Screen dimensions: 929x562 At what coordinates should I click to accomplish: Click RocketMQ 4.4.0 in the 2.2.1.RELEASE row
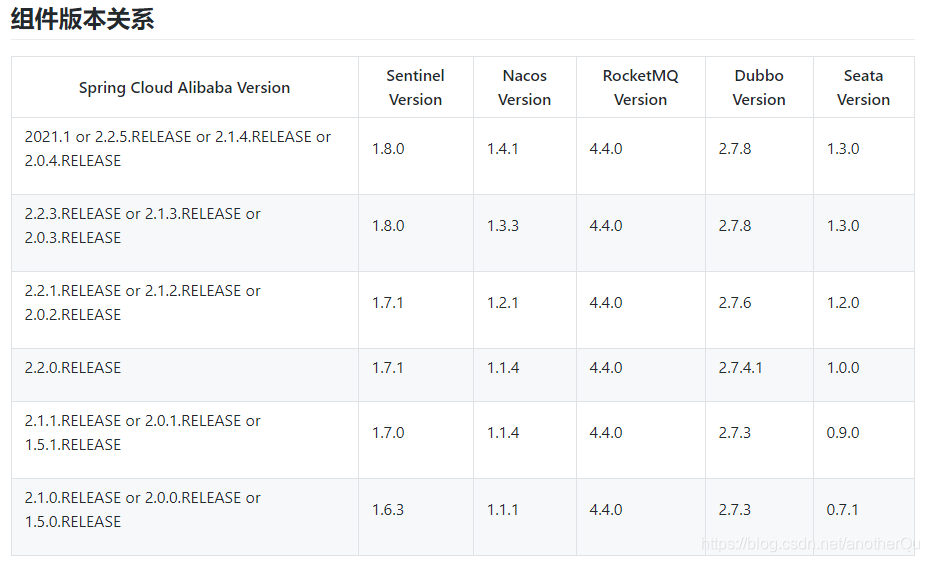(x=640, y=310)
